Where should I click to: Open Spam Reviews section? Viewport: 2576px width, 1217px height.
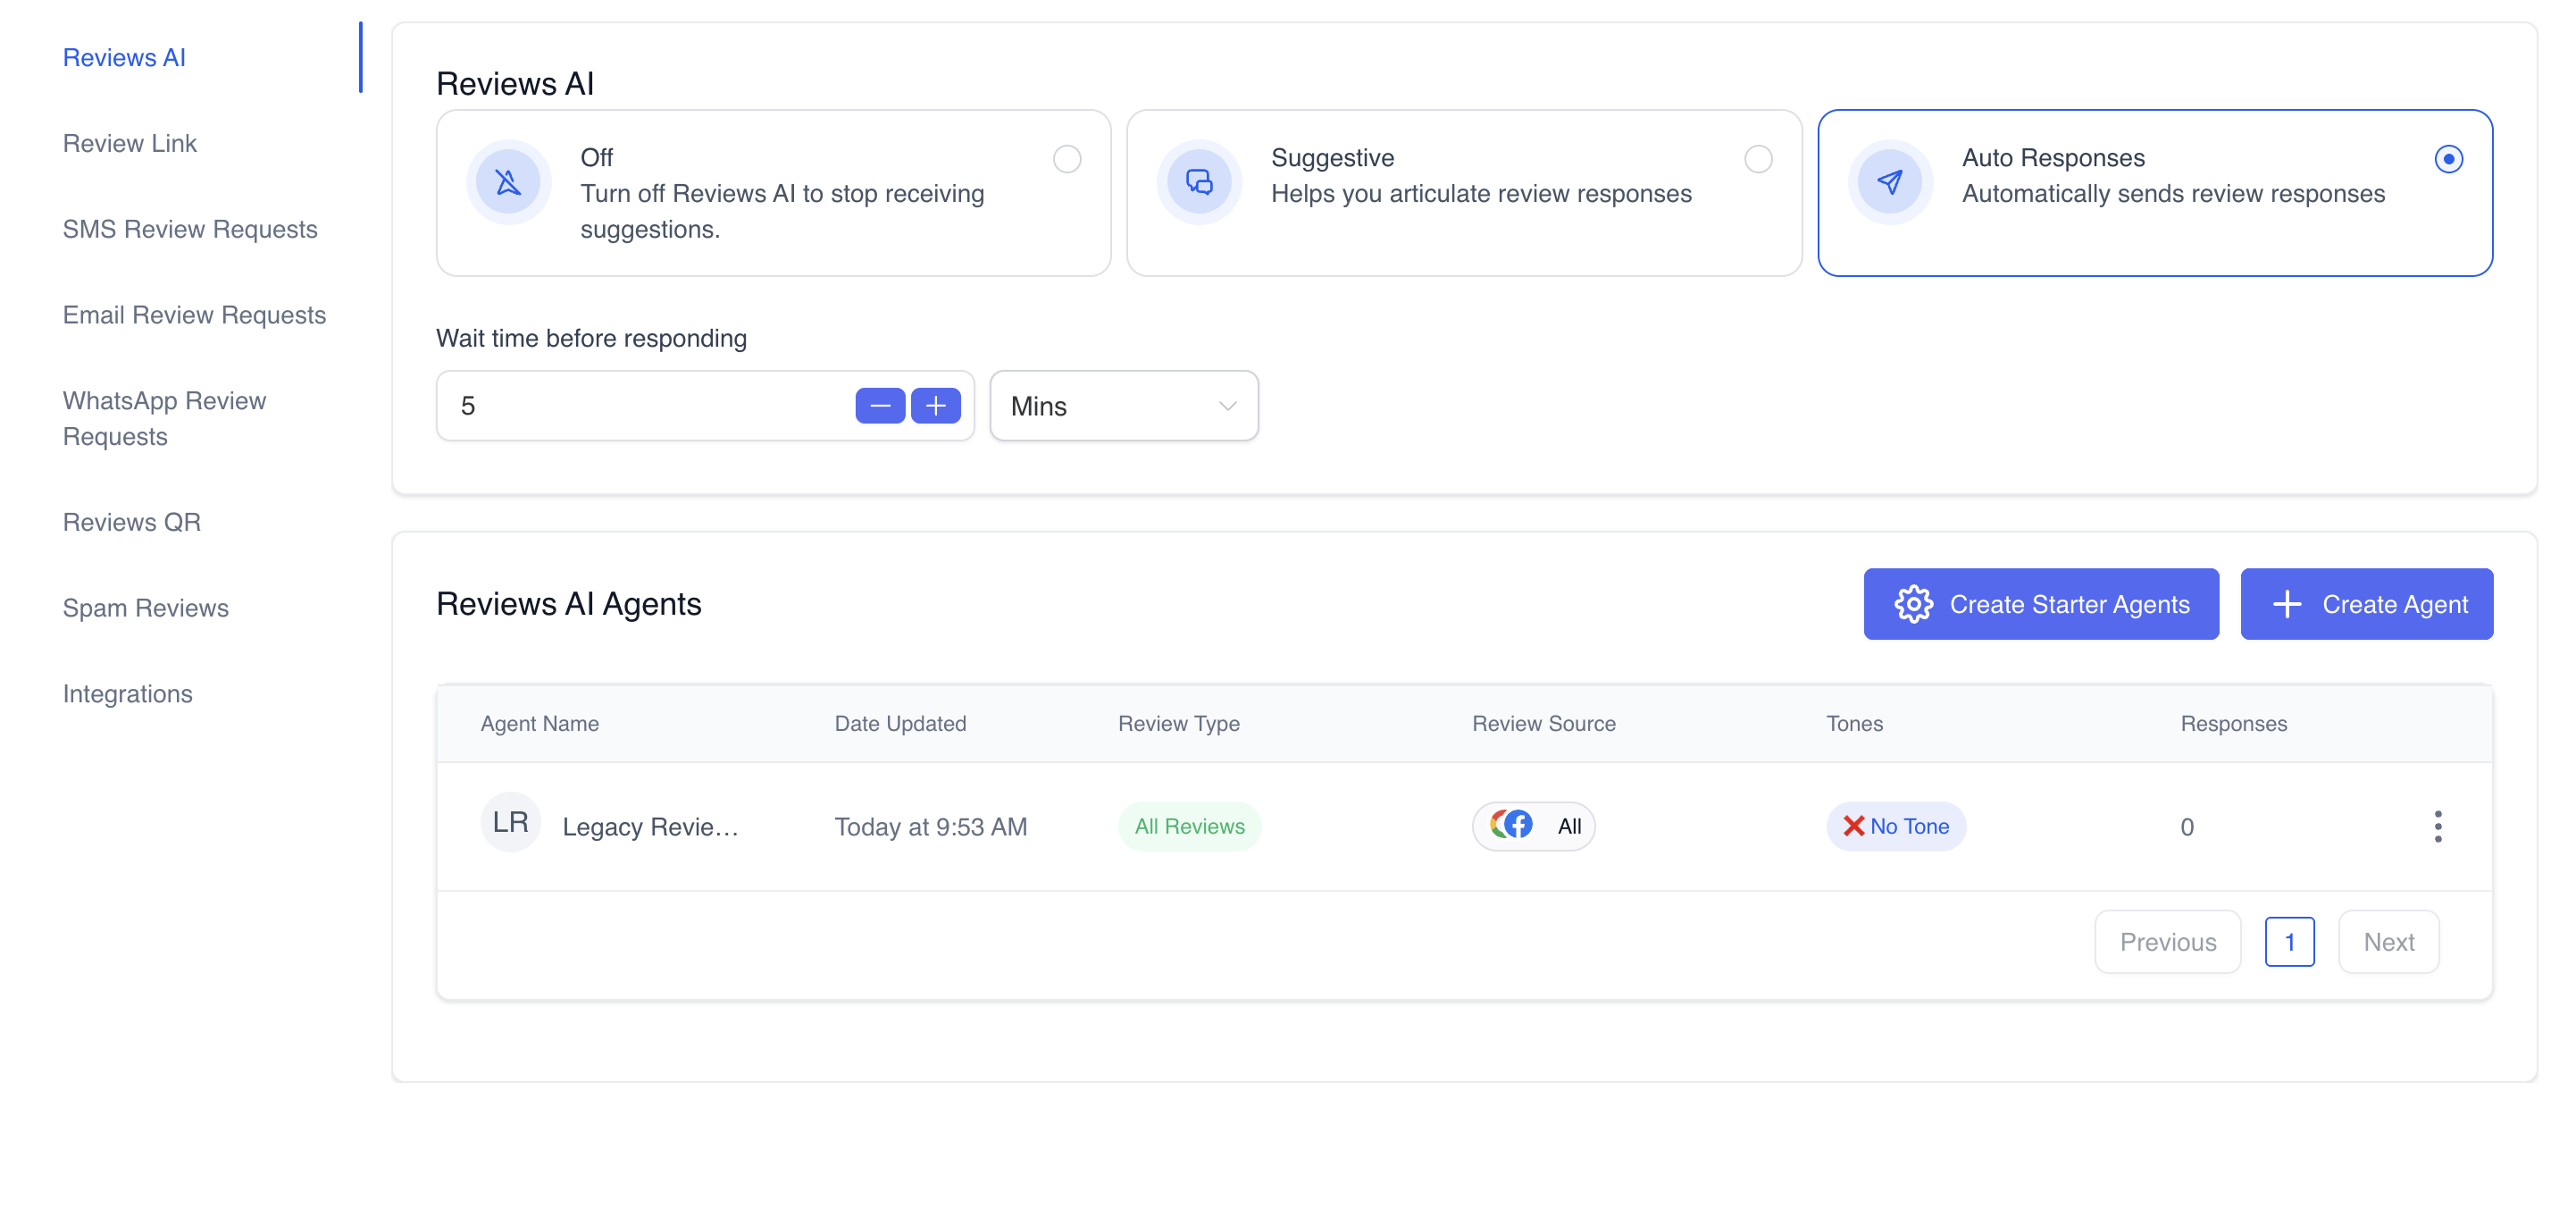[x=146, y=609]
